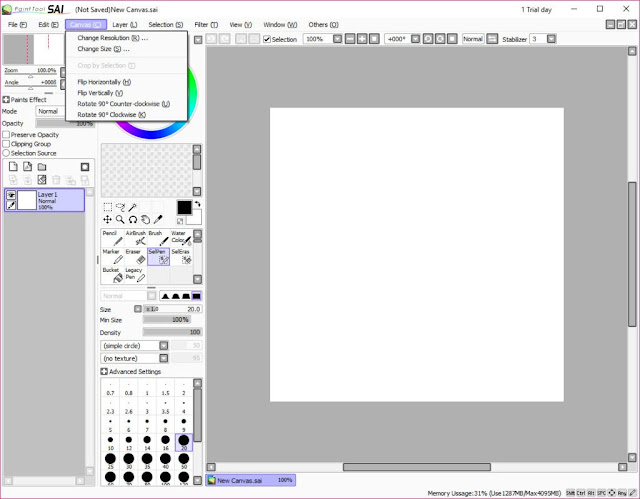
Task: Select the Layer1 thumbnail
Action: 27,200
